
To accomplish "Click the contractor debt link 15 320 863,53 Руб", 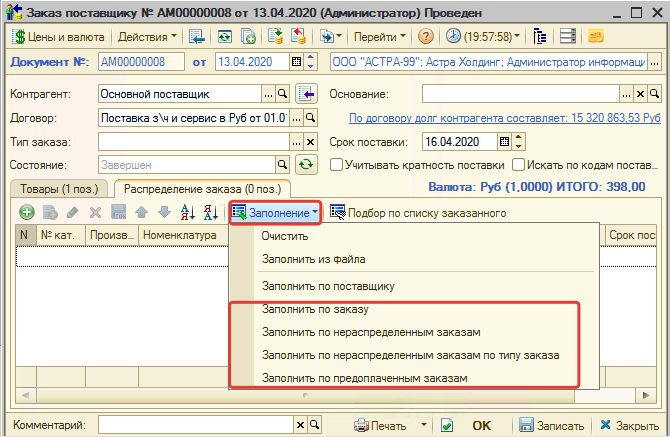I will click(505, 118).
